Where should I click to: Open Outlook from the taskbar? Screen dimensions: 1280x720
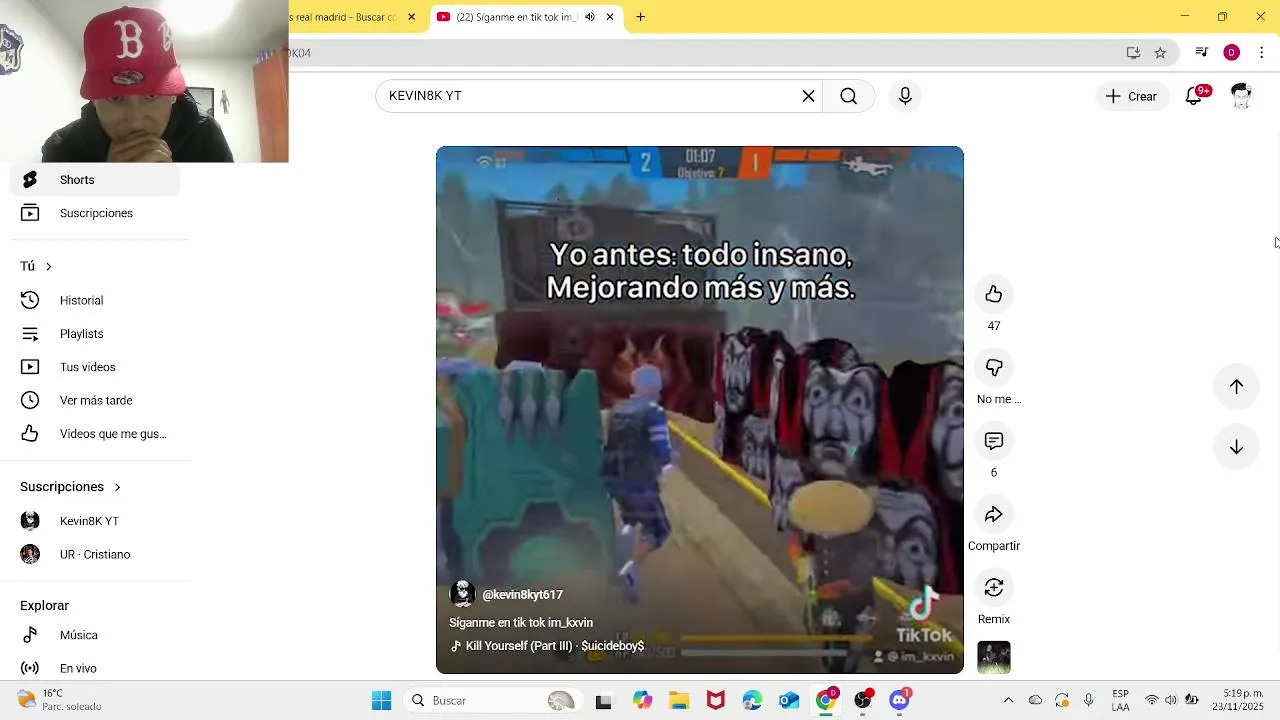coord(789,701)
